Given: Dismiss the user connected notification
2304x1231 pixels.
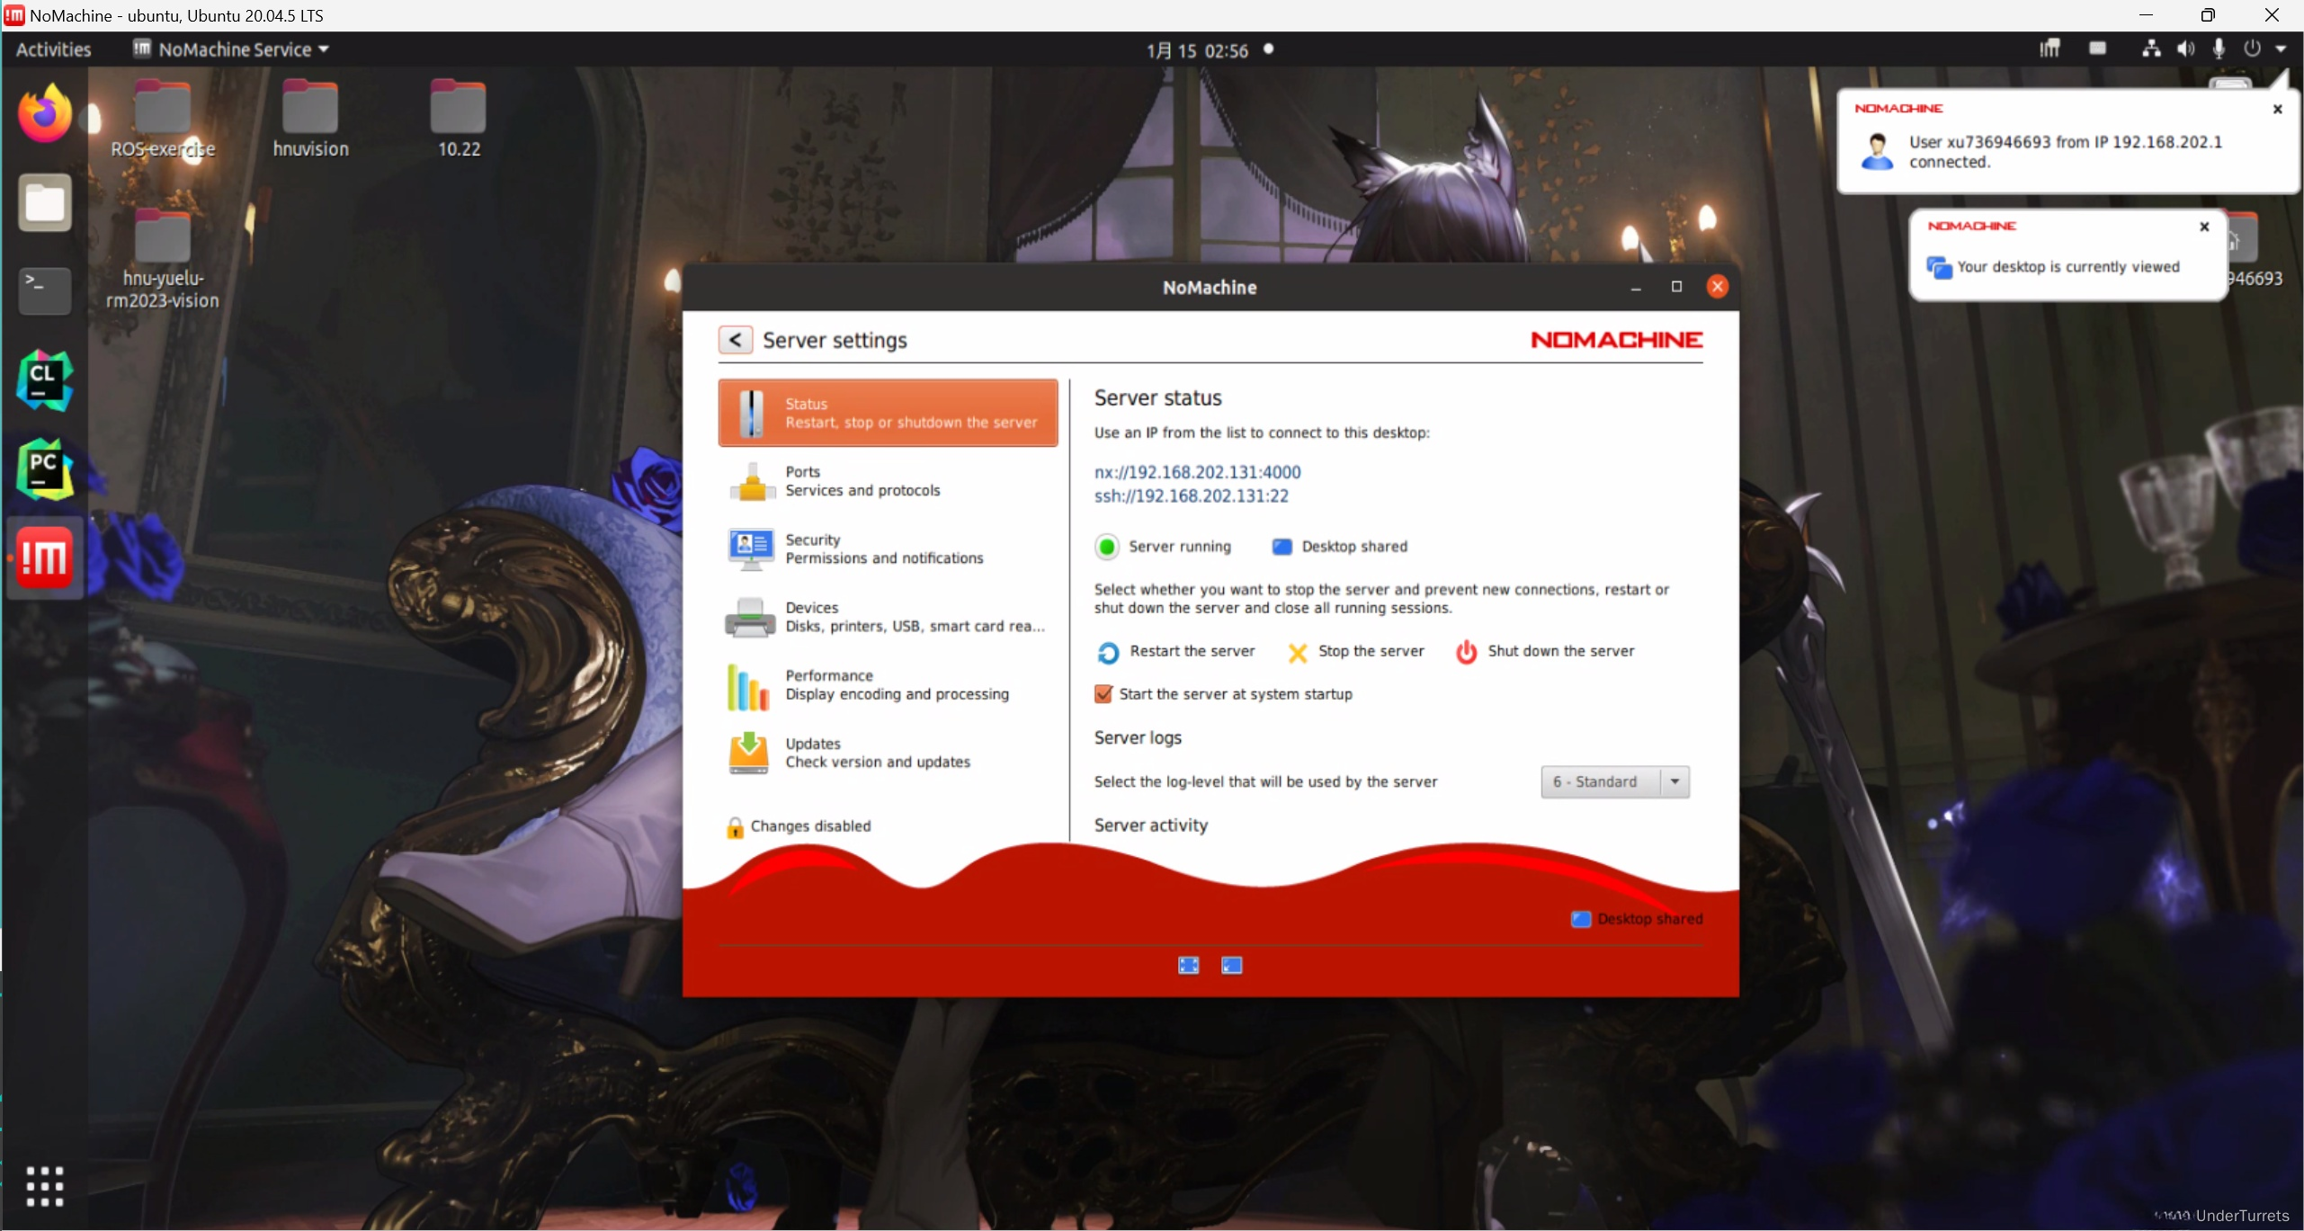Looking at the screenshot, I should [x=2277, y=109].
